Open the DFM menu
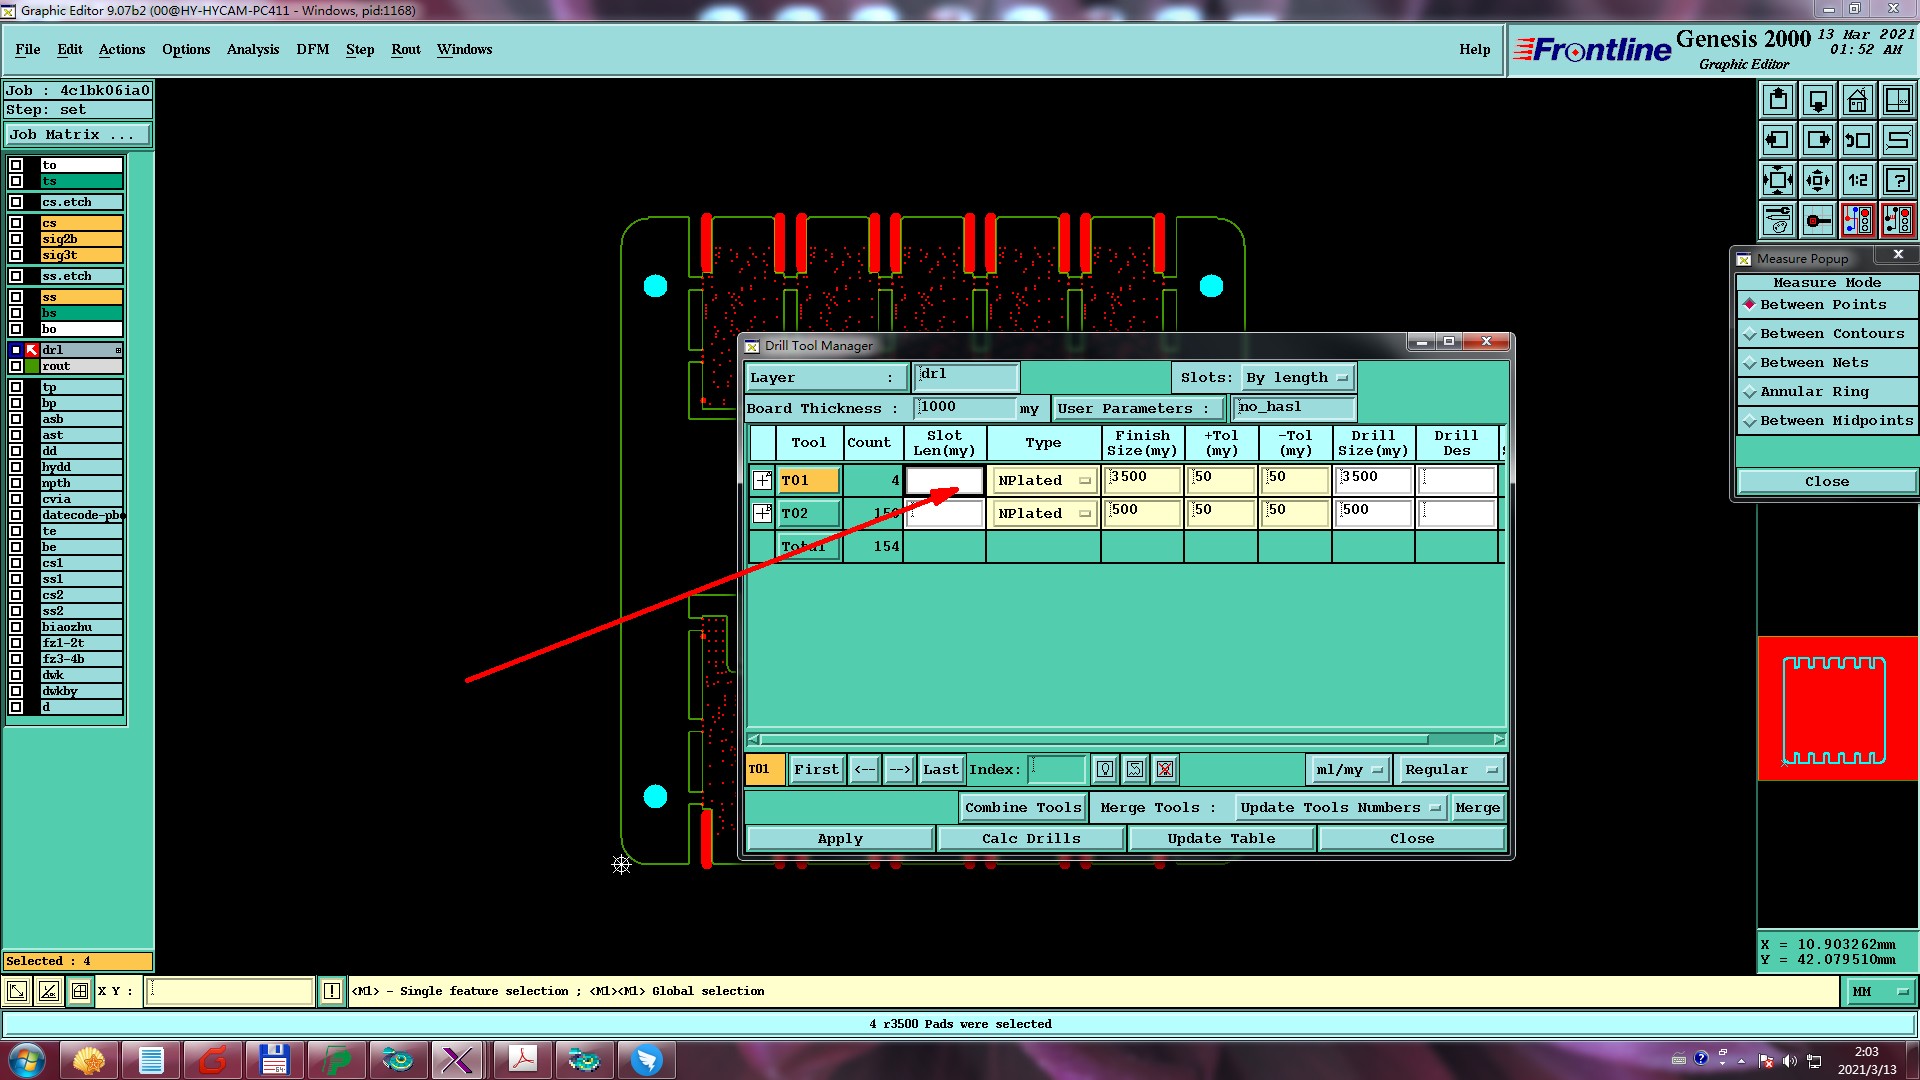Viewport: 1920px width, 1080px height. (x=312, y=49)
